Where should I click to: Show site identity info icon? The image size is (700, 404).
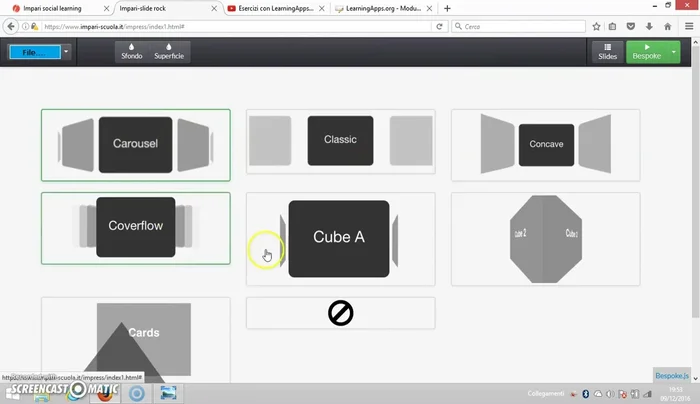tap(25, 26)
